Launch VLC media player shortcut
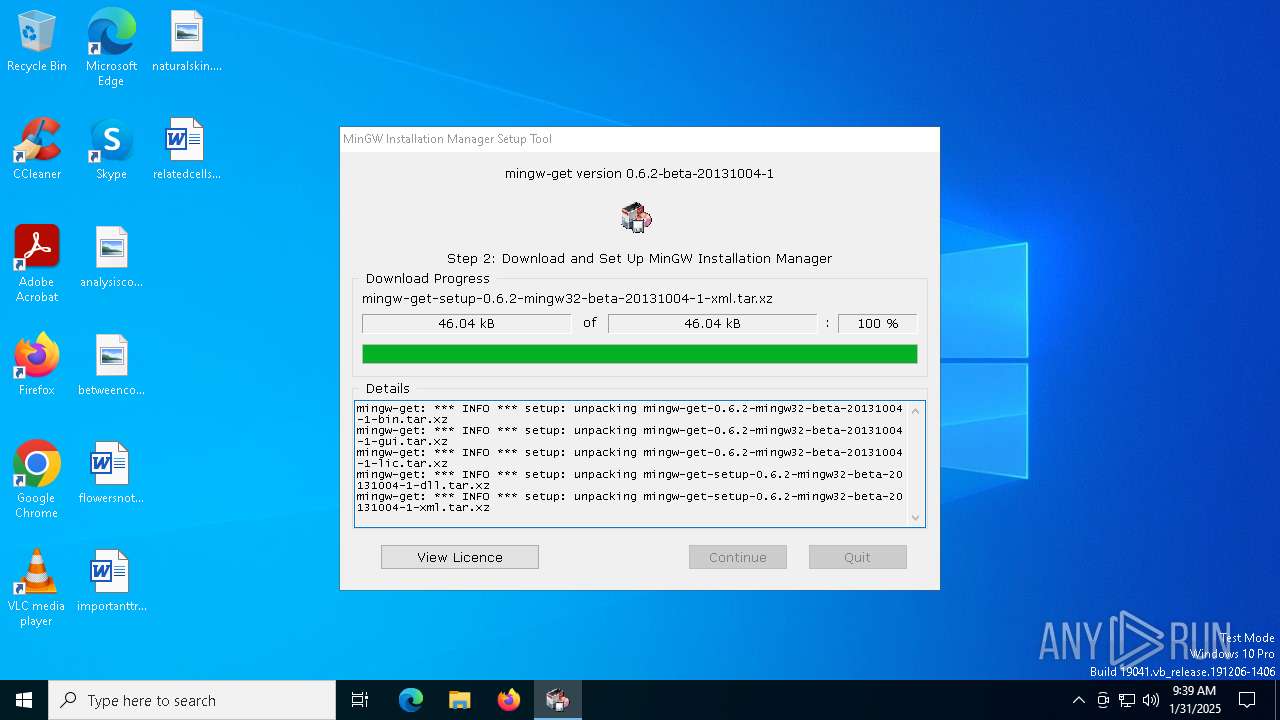 [x=37, y=588]
